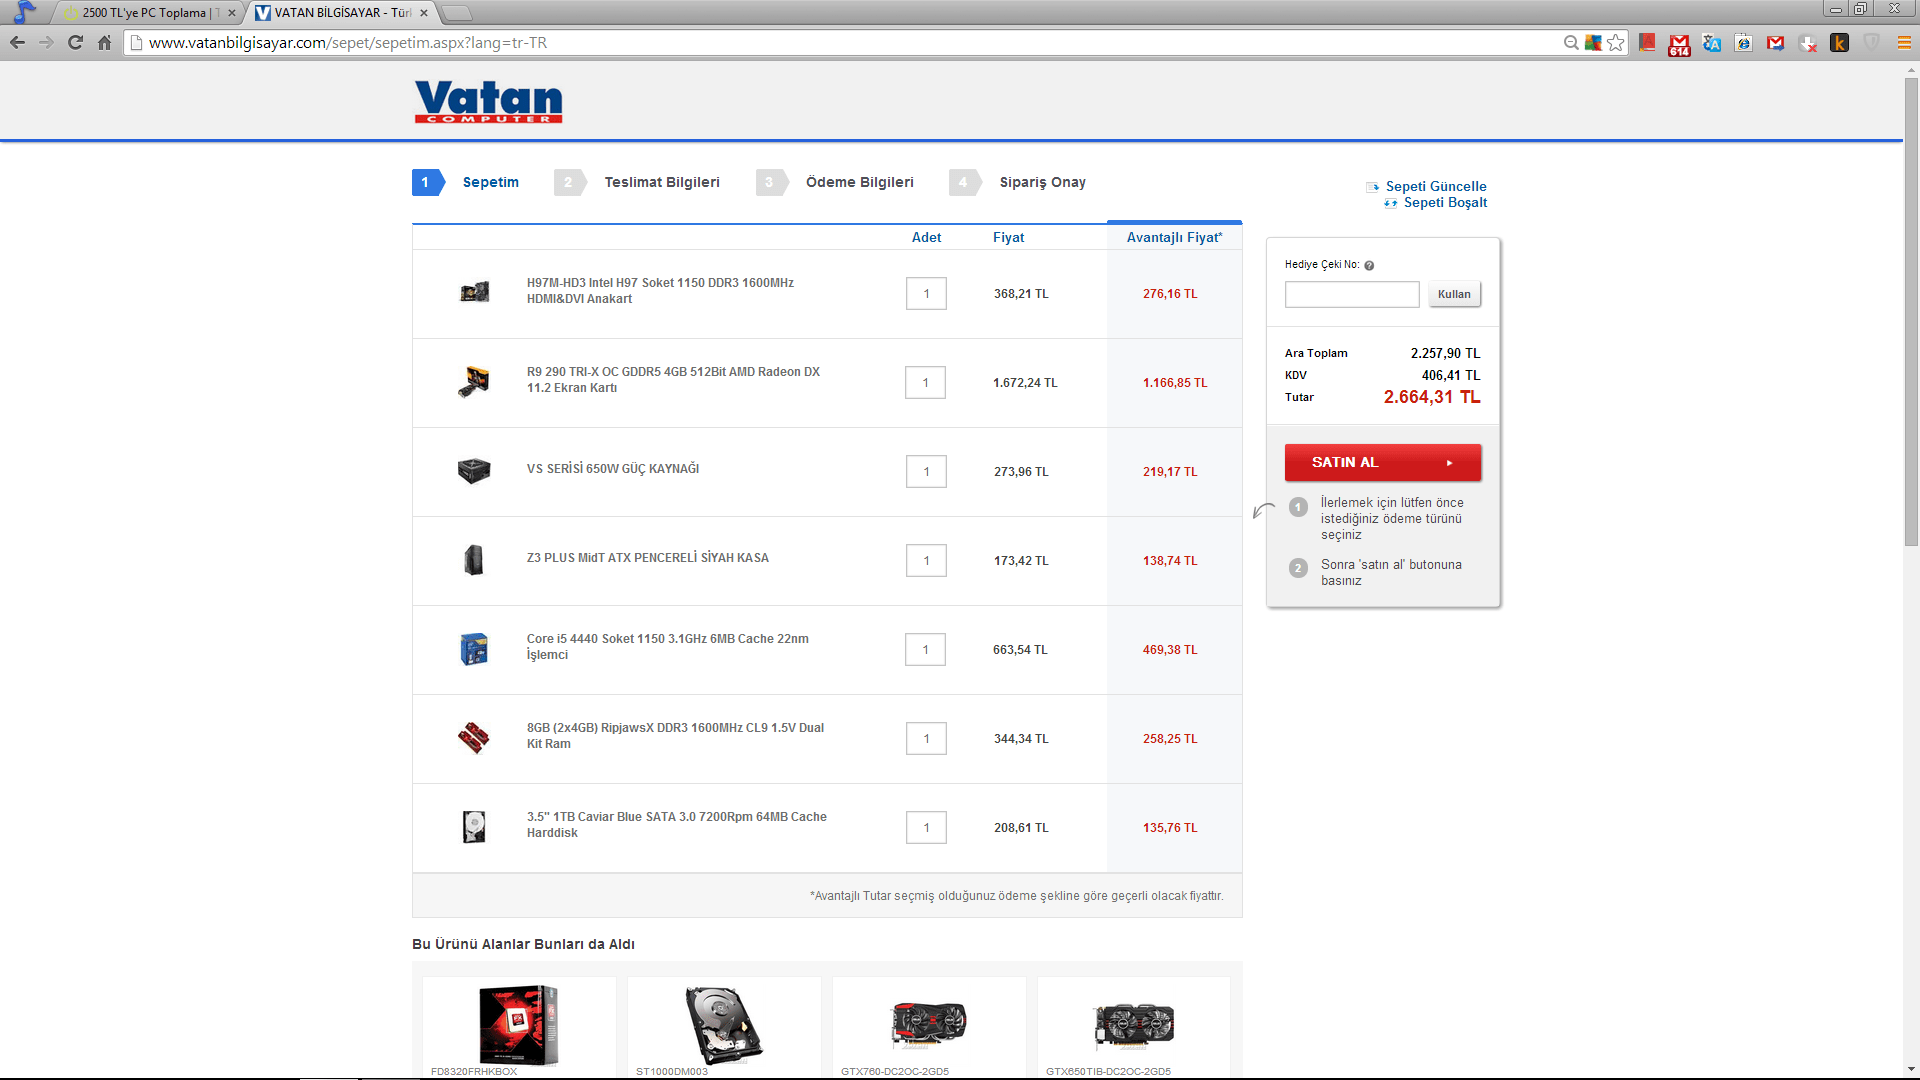1920x1080 pixels.
Task: Click the Sepeti Boşalt link
Action: (x=1444, y=202)
